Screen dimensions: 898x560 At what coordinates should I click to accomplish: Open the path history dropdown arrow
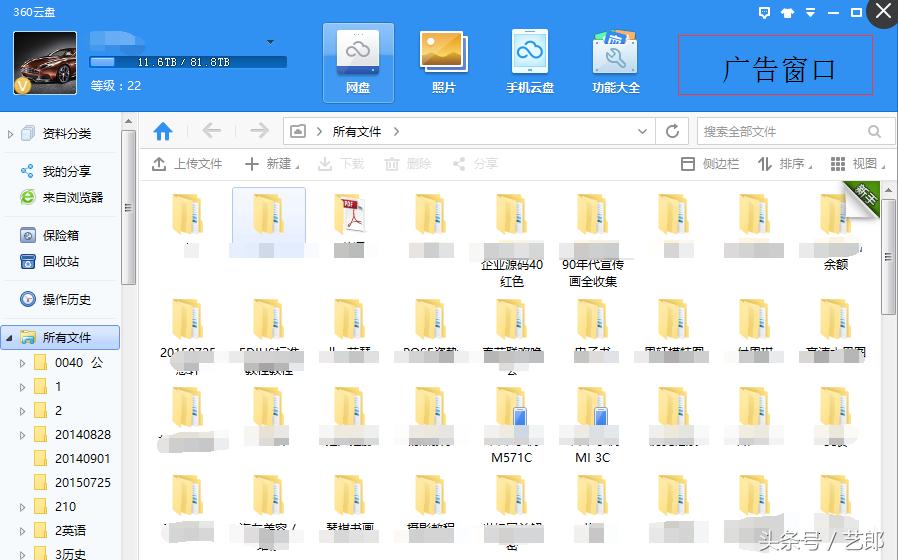(643, 132)
